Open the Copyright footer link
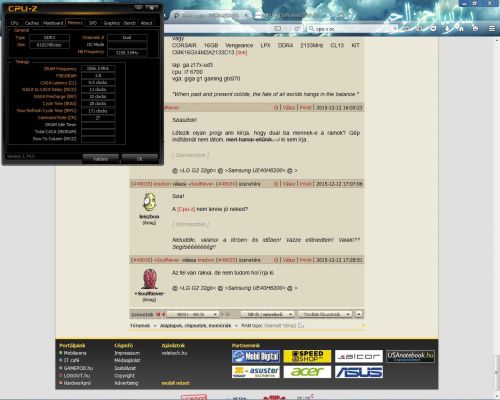 point(124,375)
